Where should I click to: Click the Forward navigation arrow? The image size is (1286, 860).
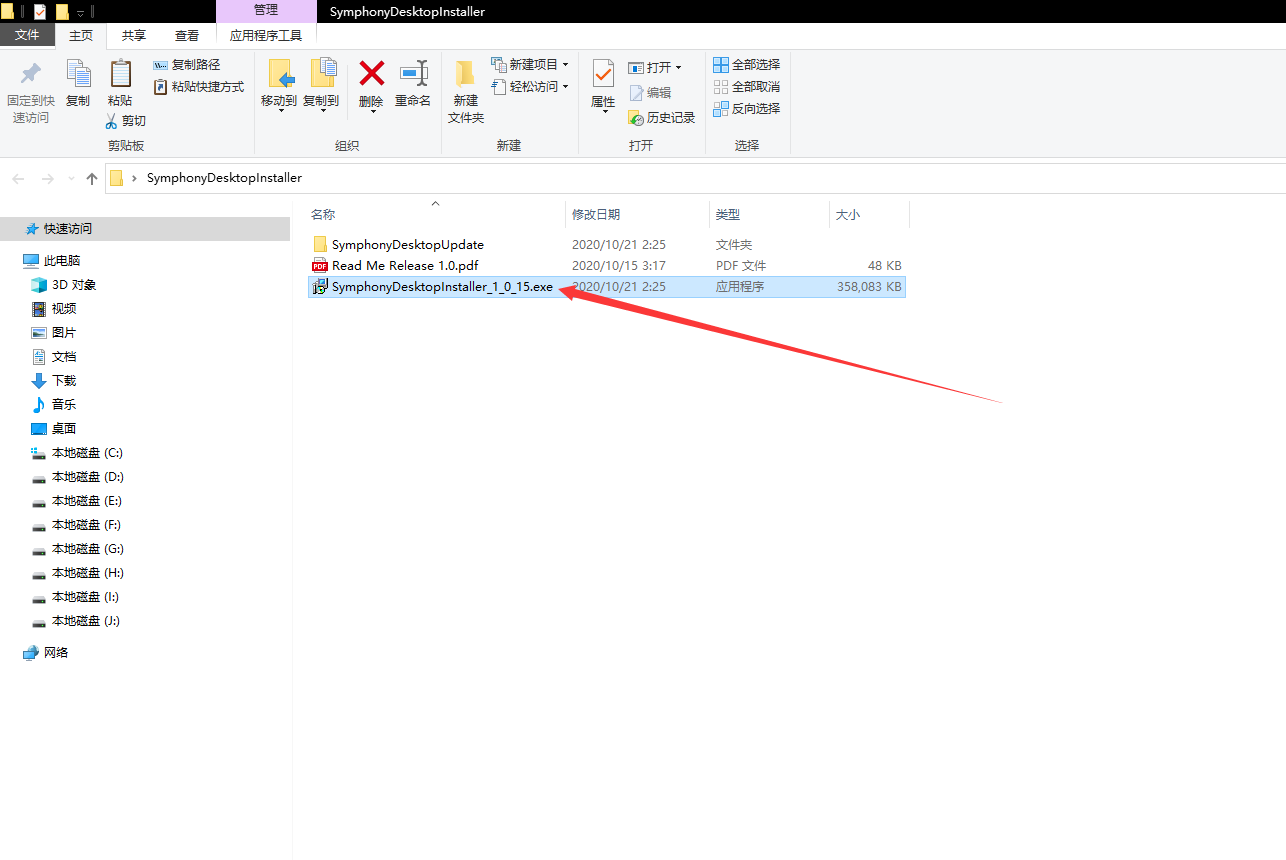click(x=47, y=178)
